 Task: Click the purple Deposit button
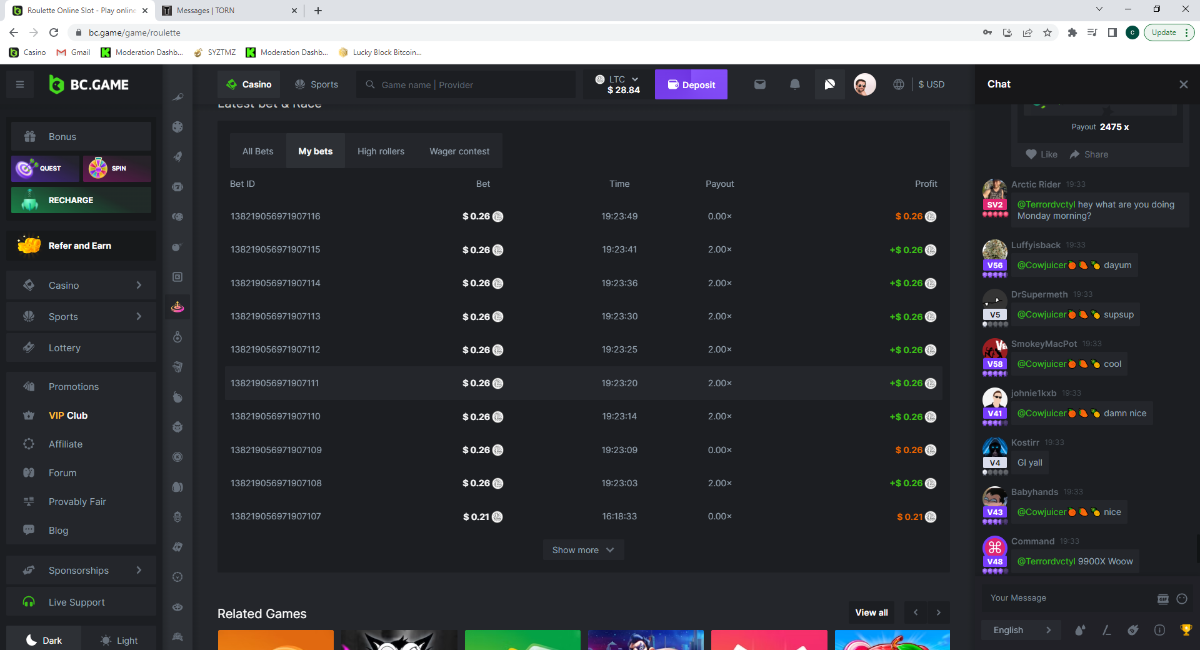click(x=691, y=85)
